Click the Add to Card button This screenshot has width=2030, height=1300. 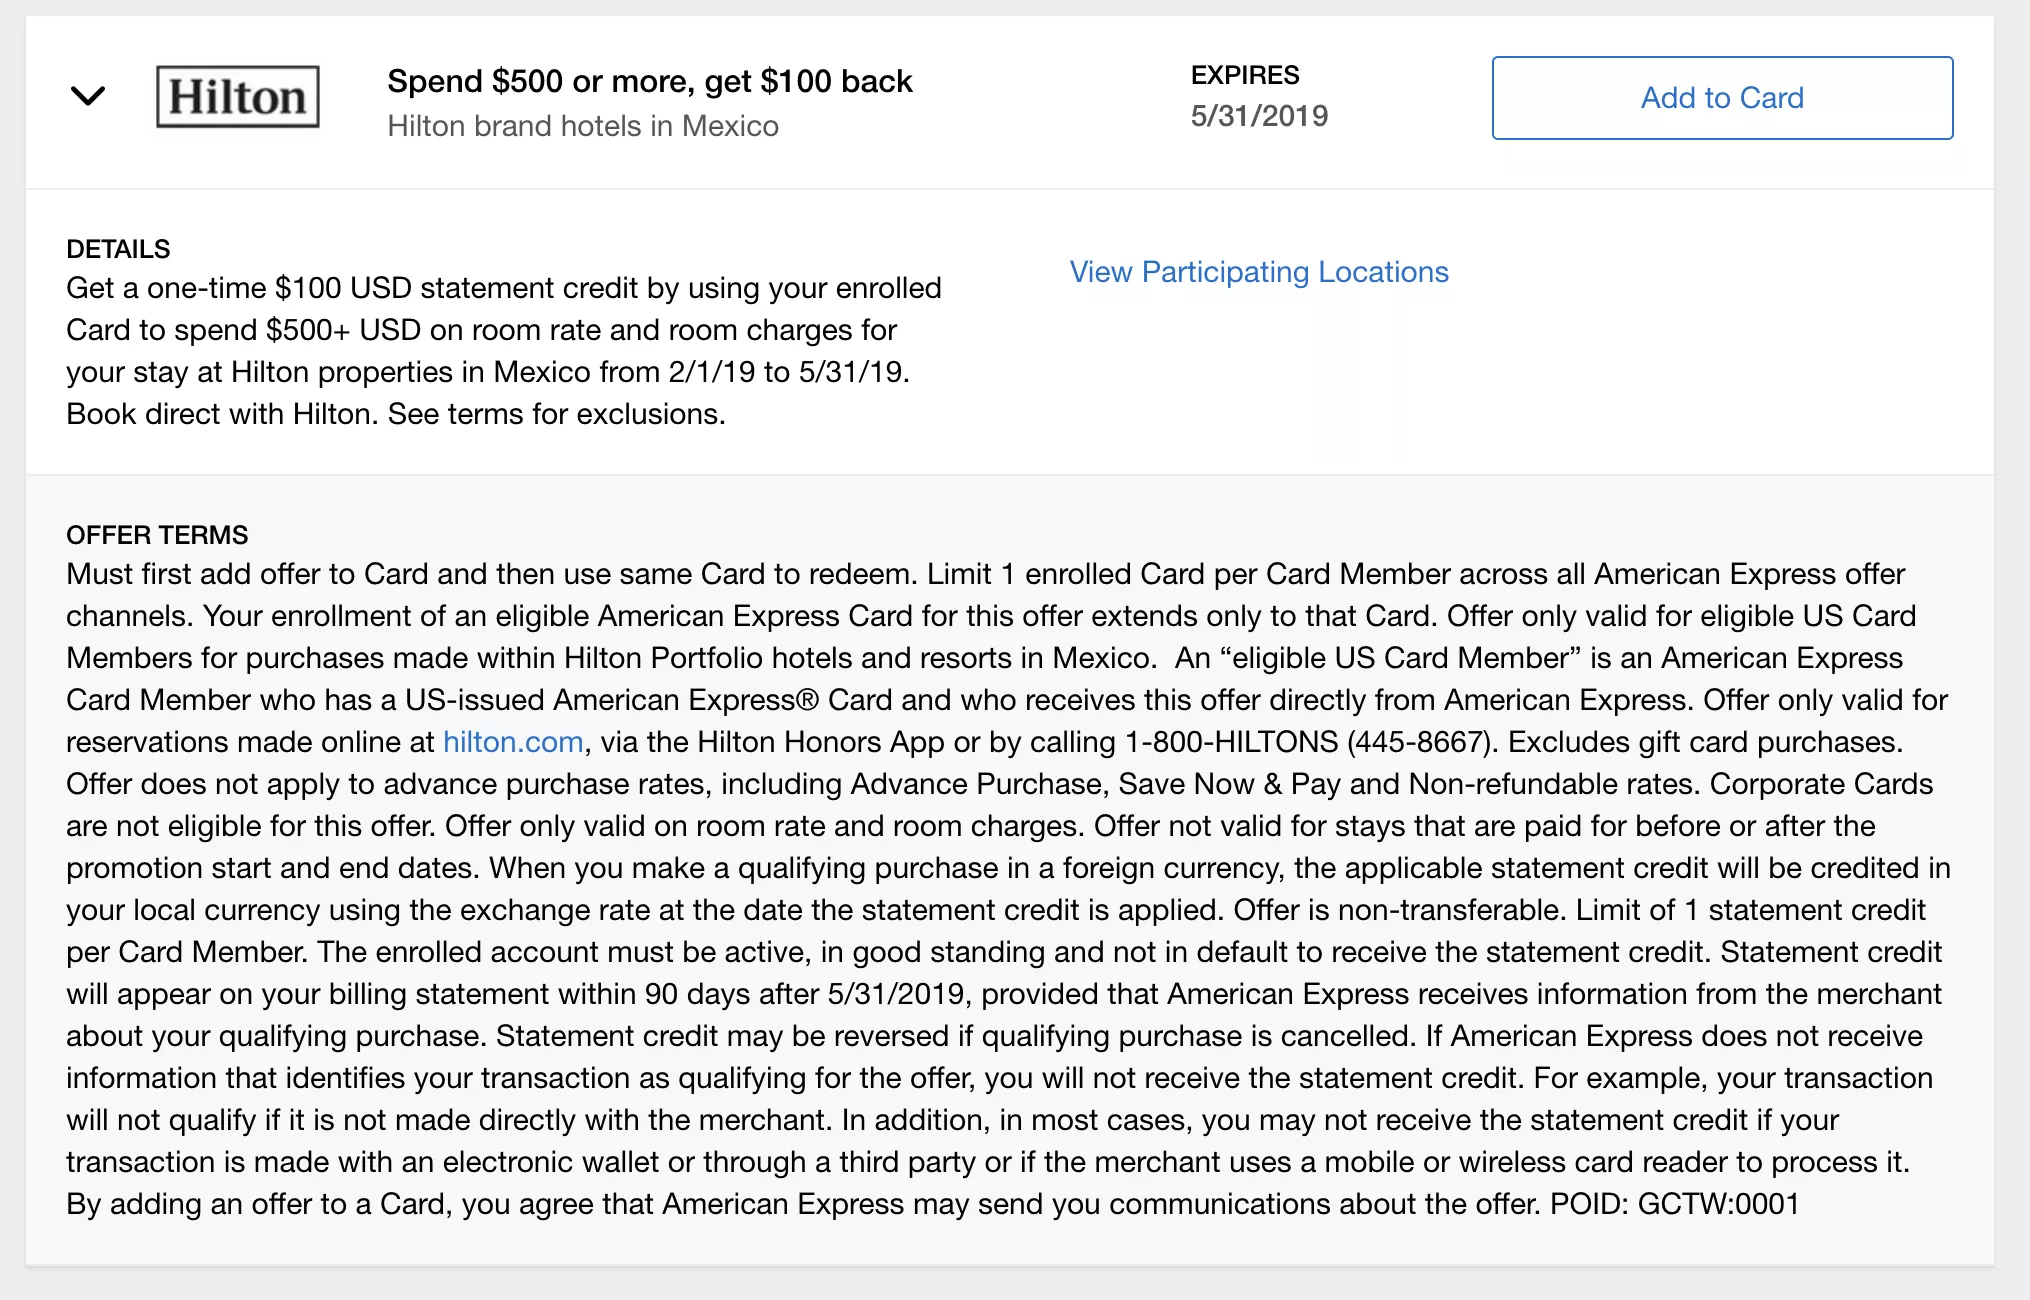(1721, 97)
